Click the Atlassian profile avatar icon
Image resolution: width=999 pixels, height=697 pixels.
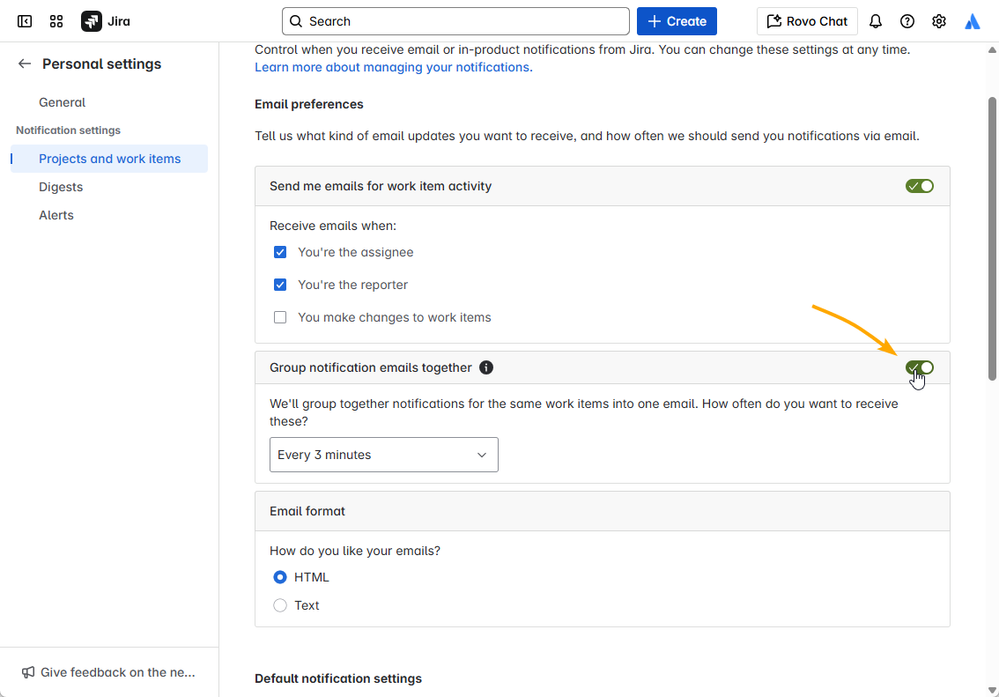coord(972,21)
